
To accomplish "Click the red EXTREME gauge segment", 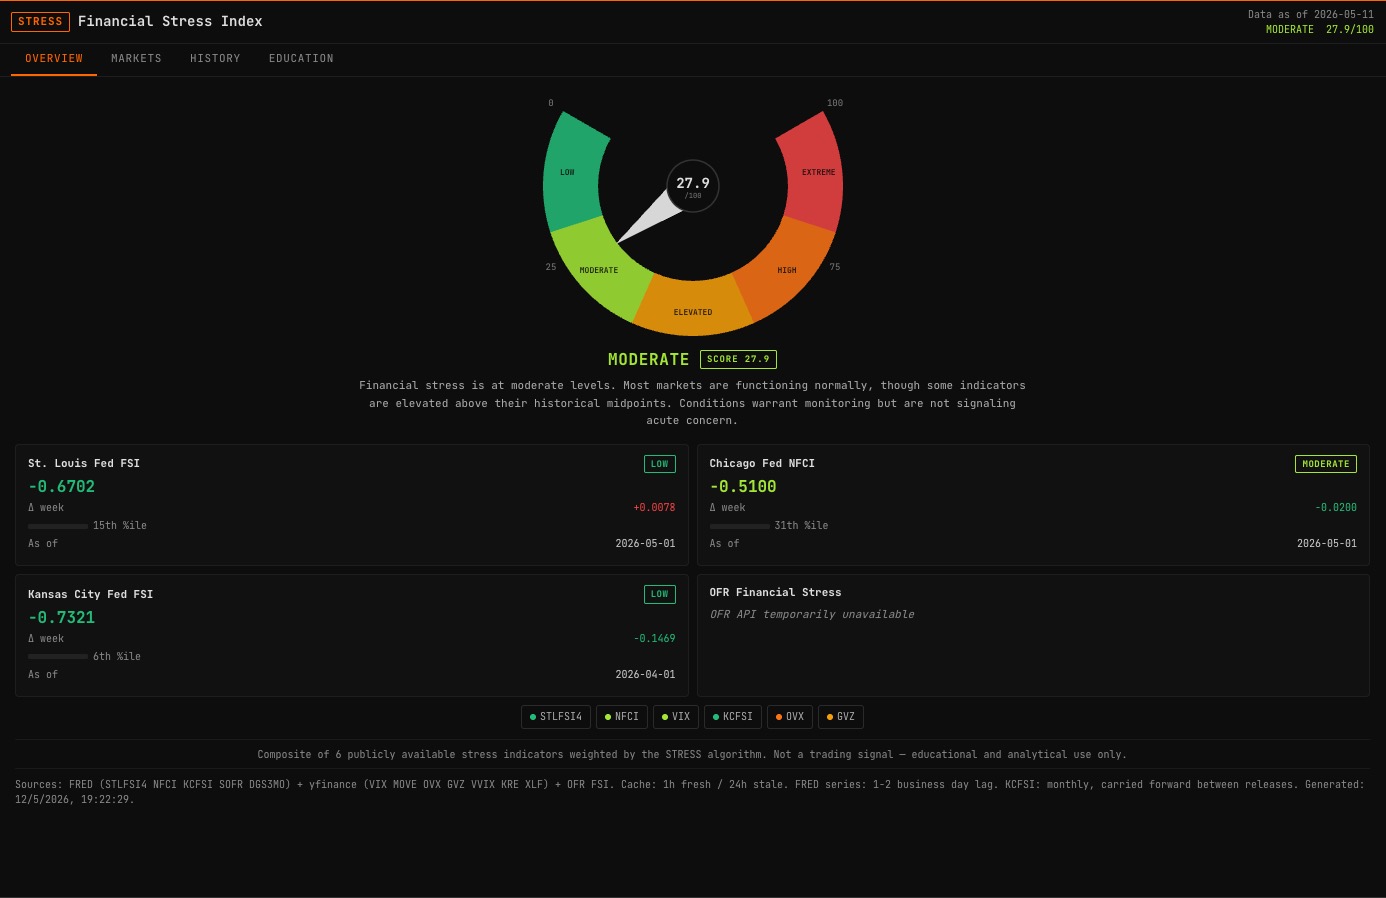I will (x=814, y=172).
